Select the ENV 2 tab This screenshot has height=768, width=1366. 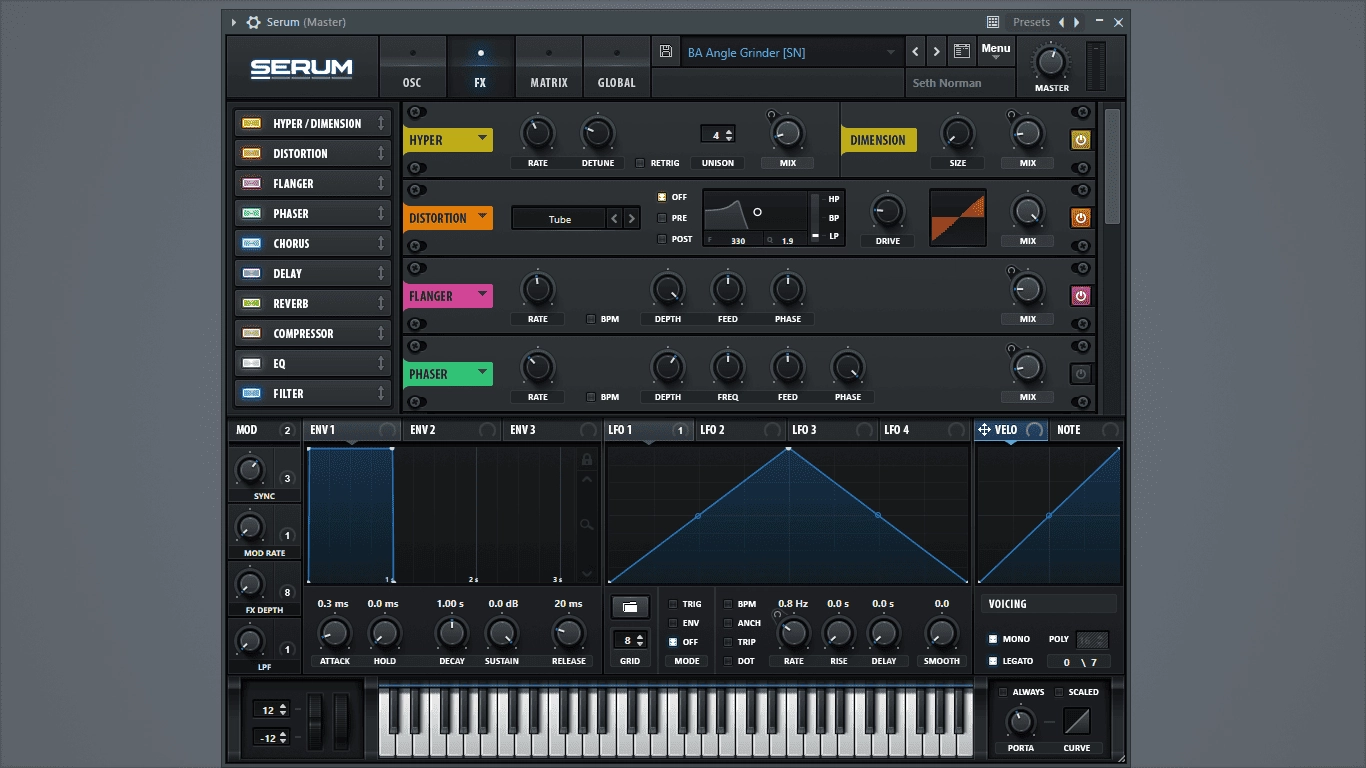coord(450,430)
